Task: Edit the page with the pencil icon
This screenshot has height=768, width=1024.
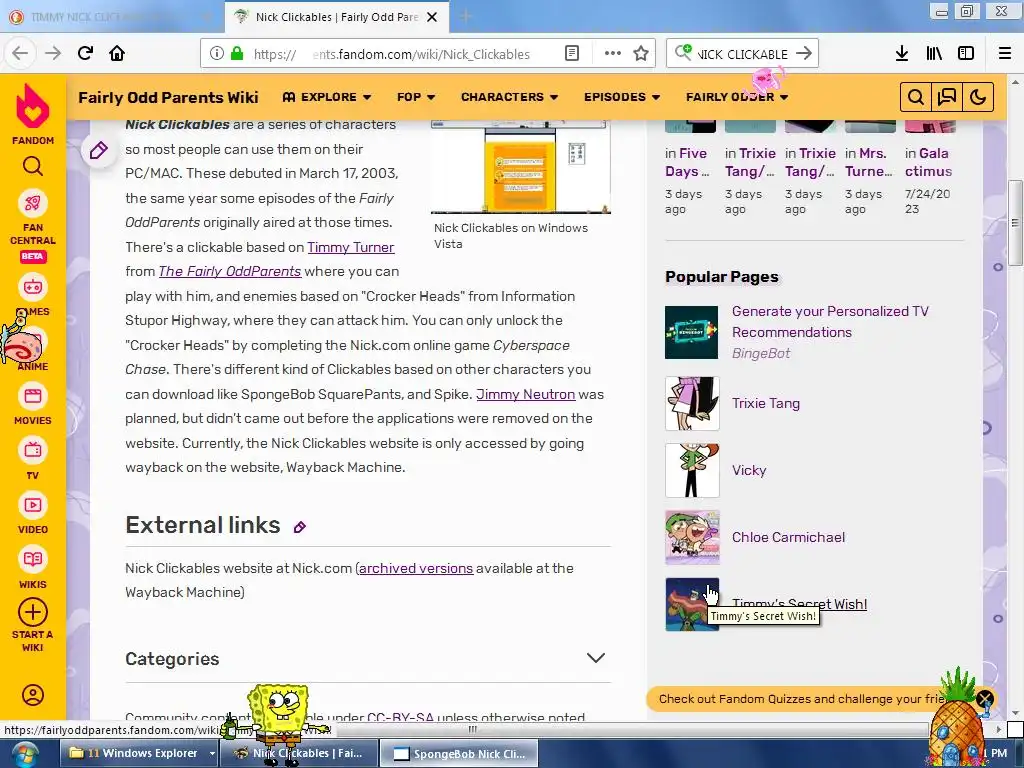Action: [99, 151]
